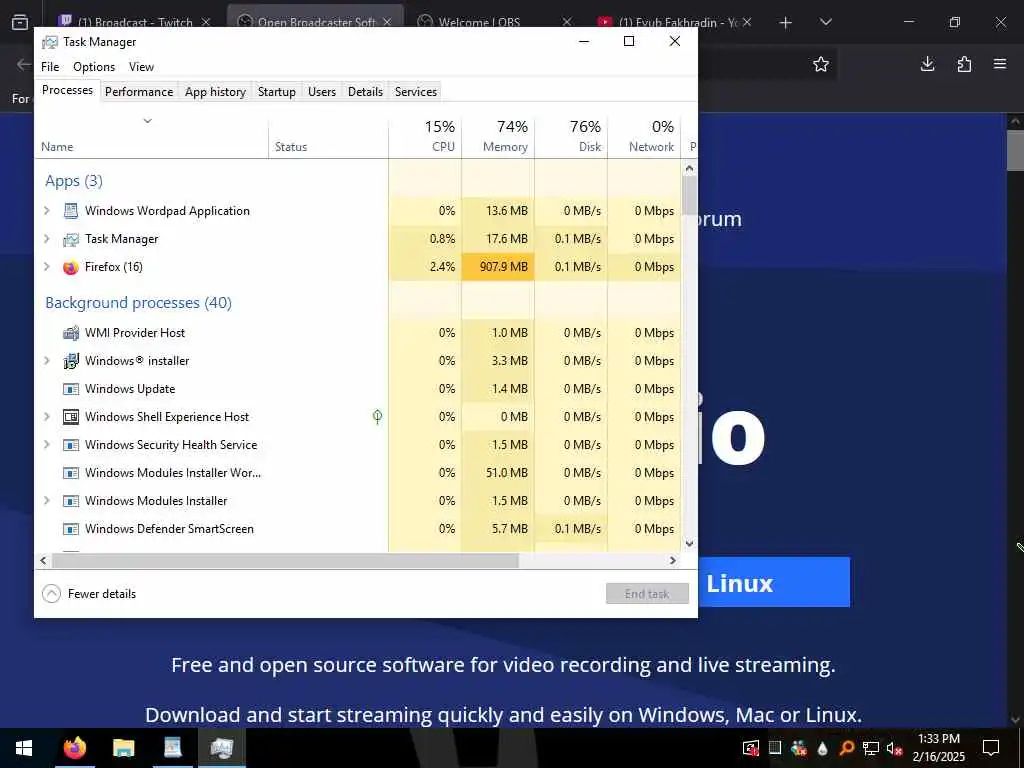Switch to the Users tab
This screenshot has width=1024, height=768.
(322, 92)
